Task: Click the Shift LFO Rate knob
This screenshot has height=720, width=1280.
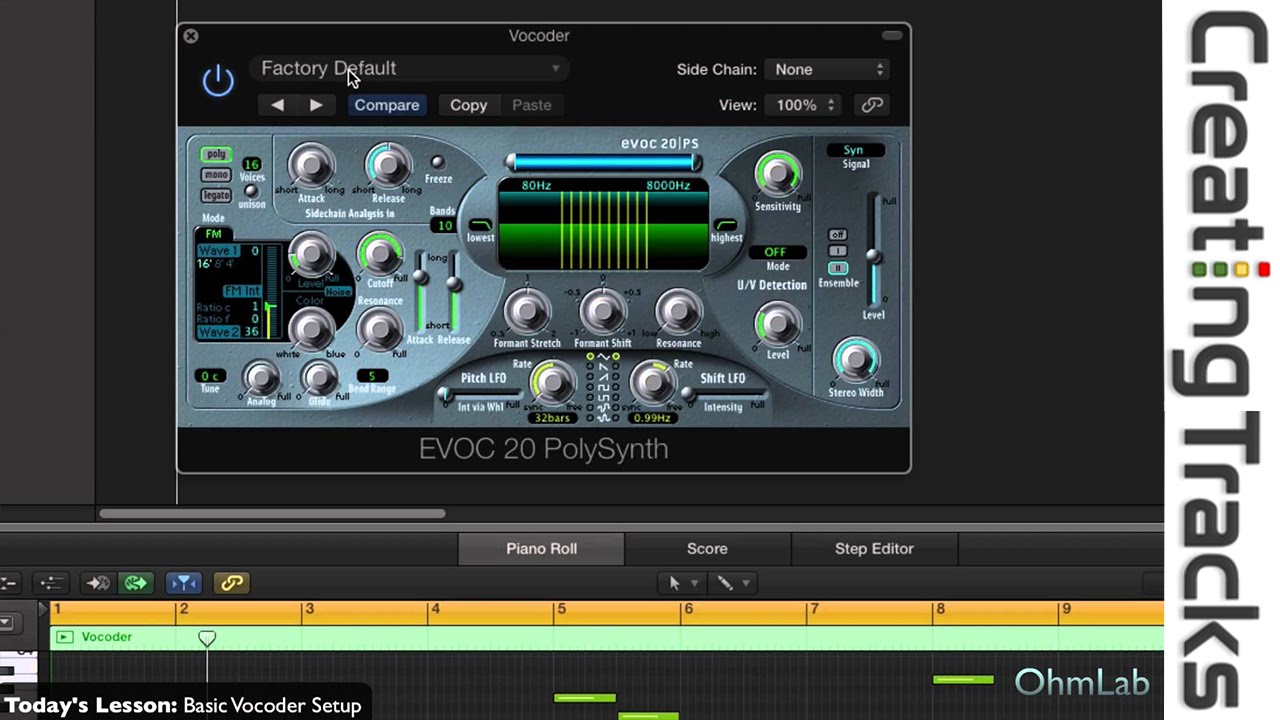Action: tap(653, 382)
